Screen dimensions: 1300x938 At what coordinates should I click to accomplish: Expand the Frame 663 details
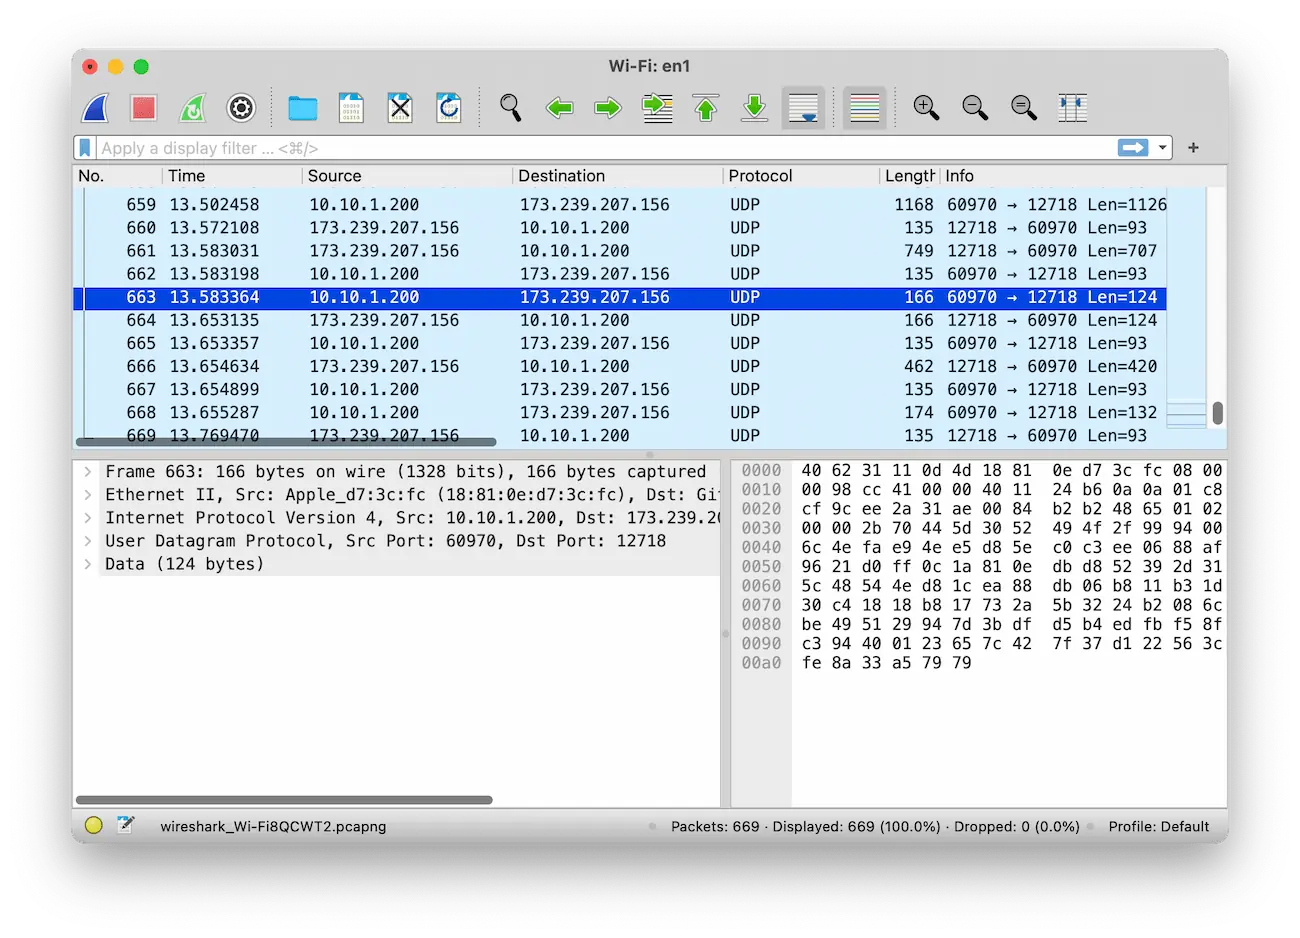88,471
